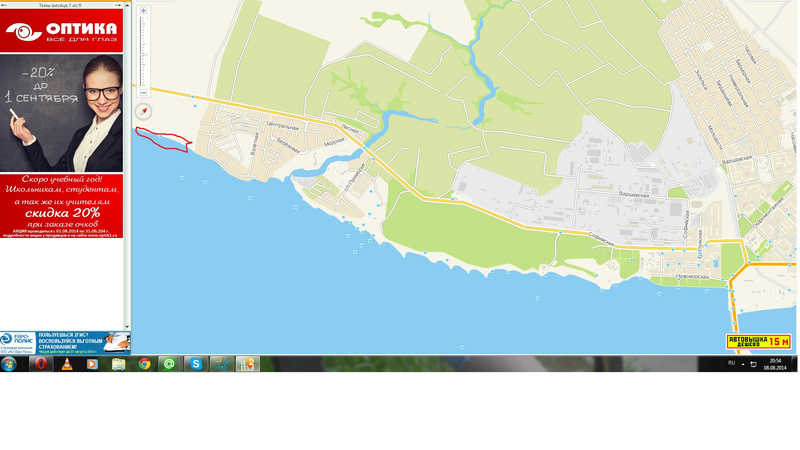
Task: Zoom out with the map minus button
Action: tap(143, 92)
